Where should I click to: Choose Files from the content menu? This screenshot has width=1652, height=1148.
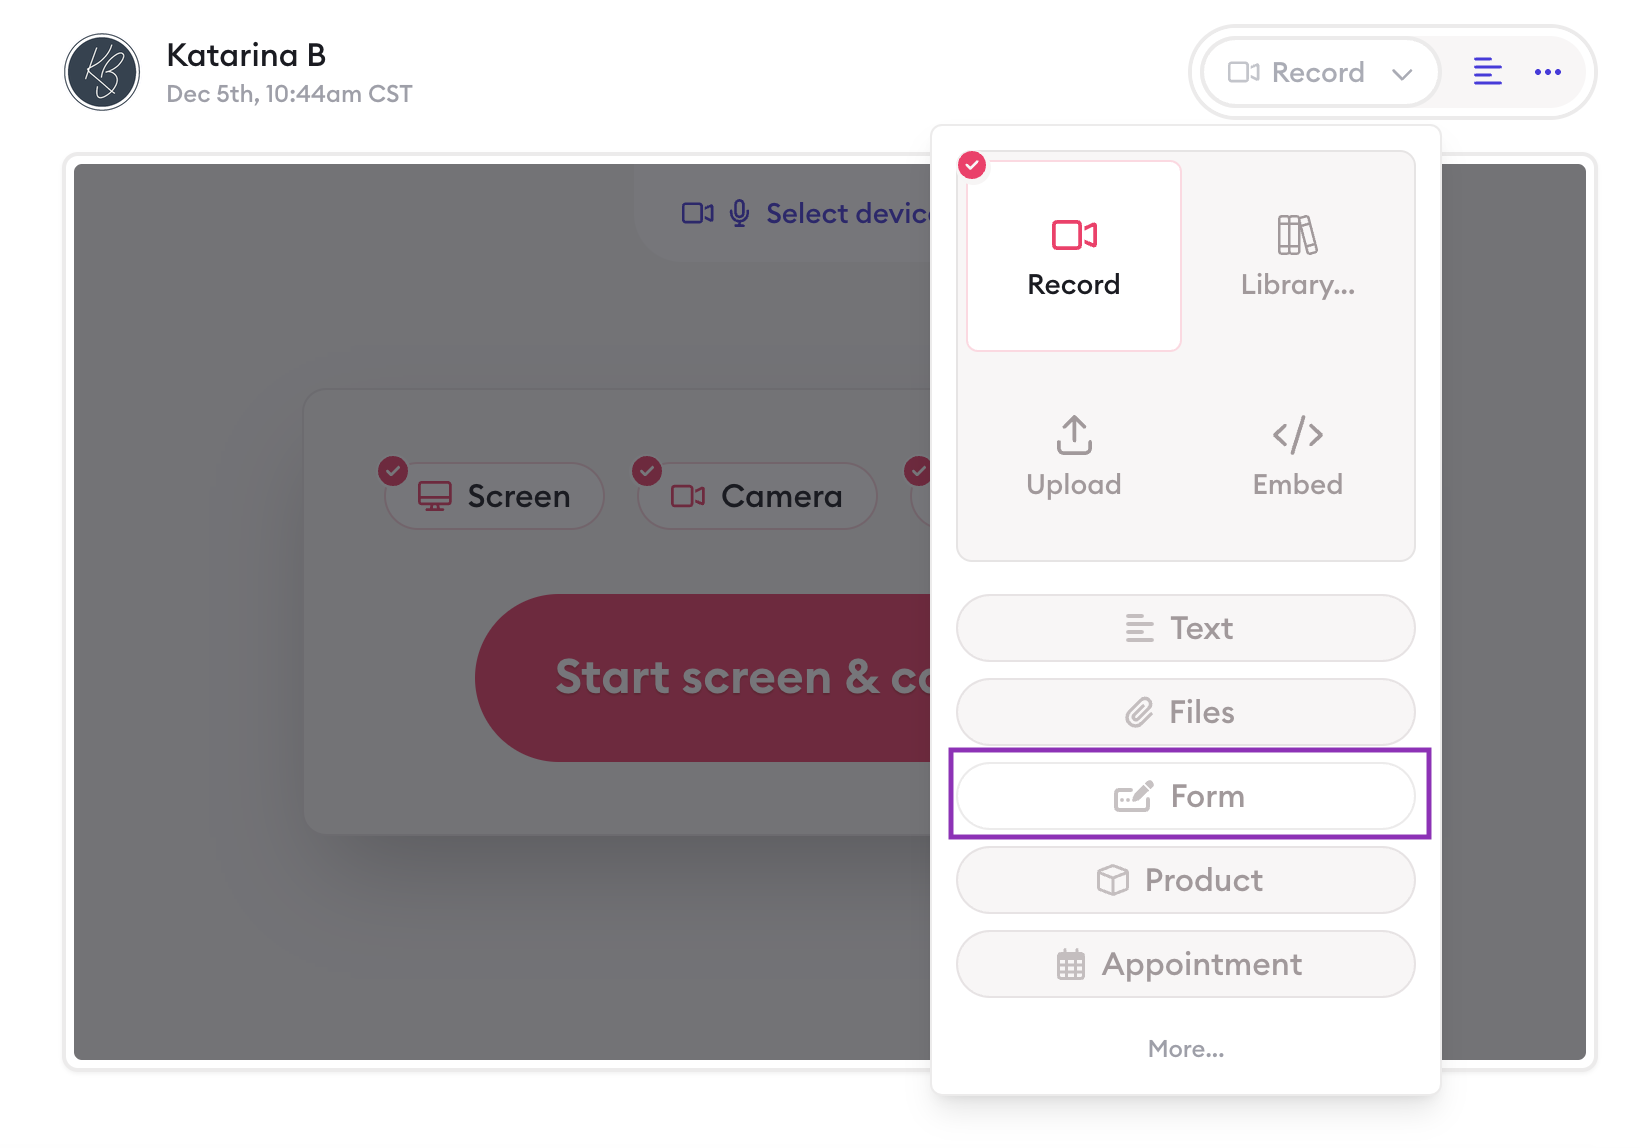1185,712
